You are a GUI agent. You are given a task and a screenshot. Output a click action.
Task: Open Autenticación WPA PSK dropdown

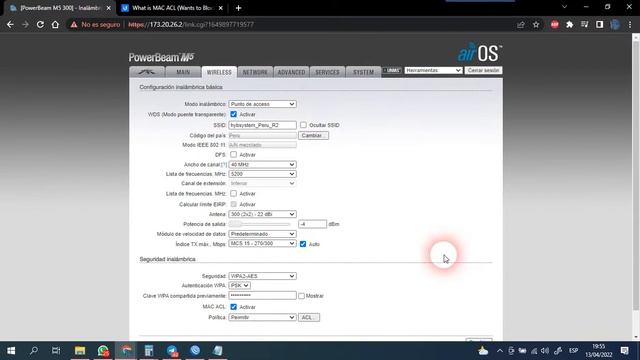coord(240,286)
